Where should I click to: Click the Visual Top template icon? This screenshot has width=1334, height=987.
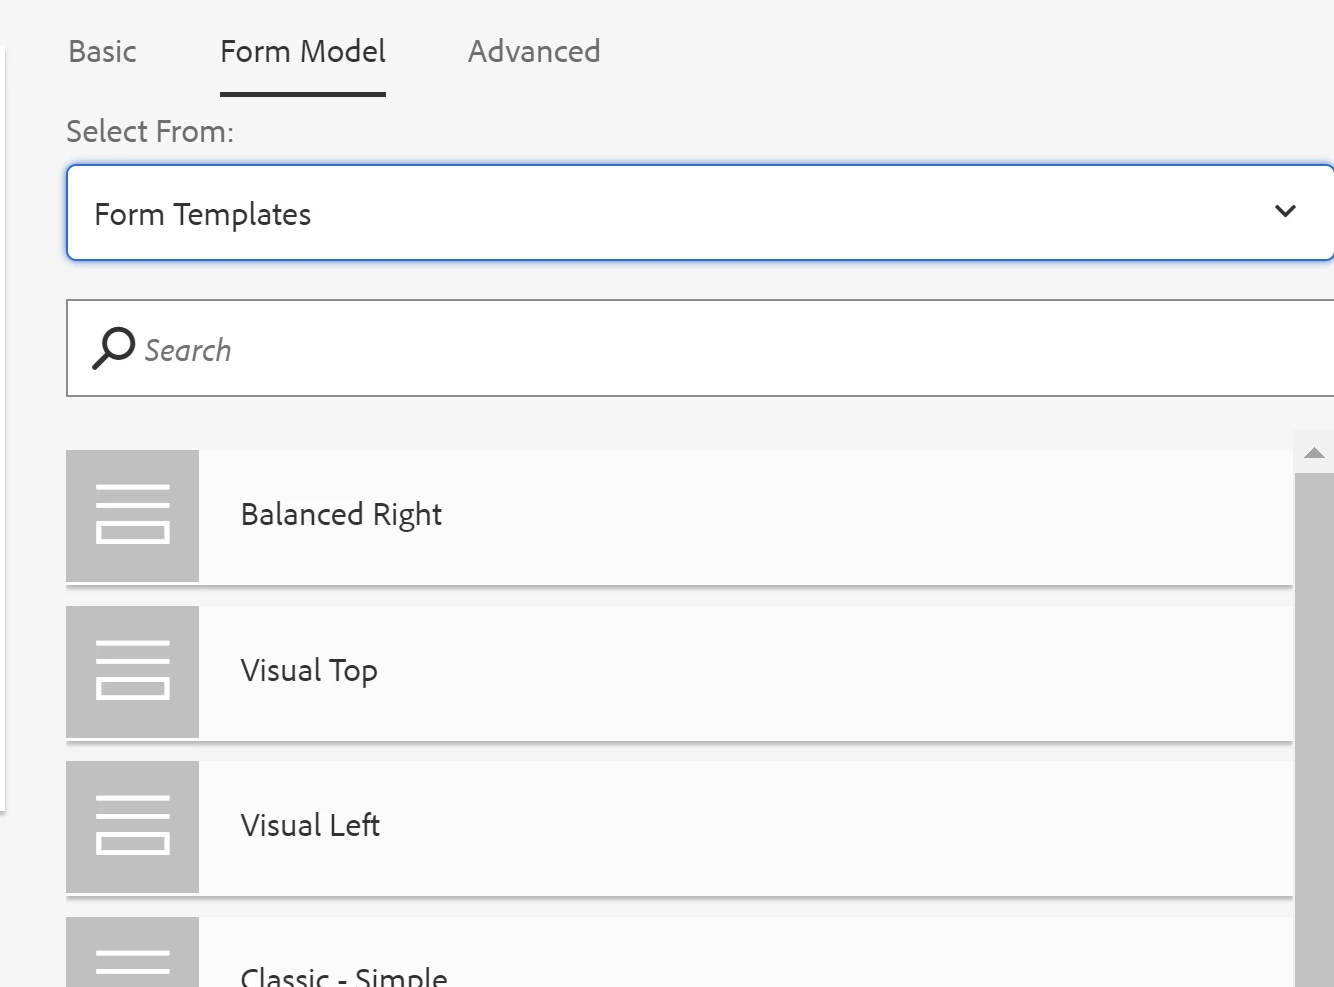point(133,671)
